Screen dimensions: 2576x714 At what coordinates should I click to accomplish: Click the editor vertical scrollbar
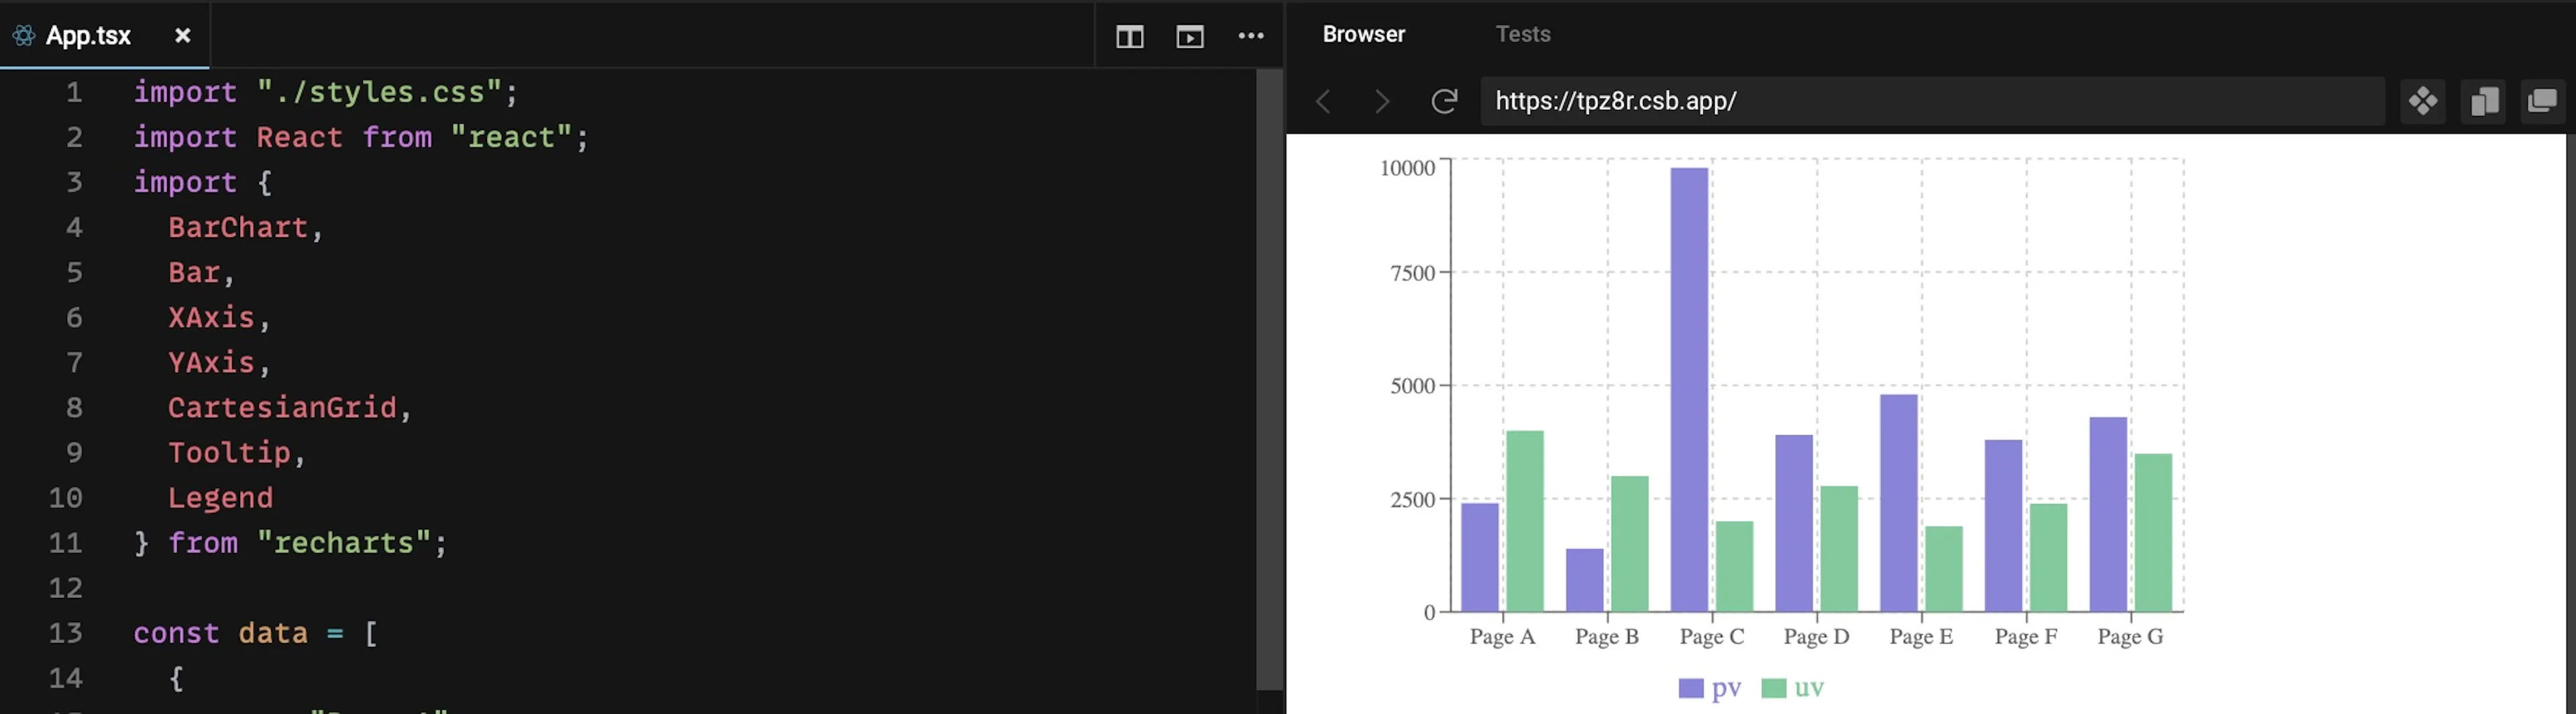click(1269, 379)
